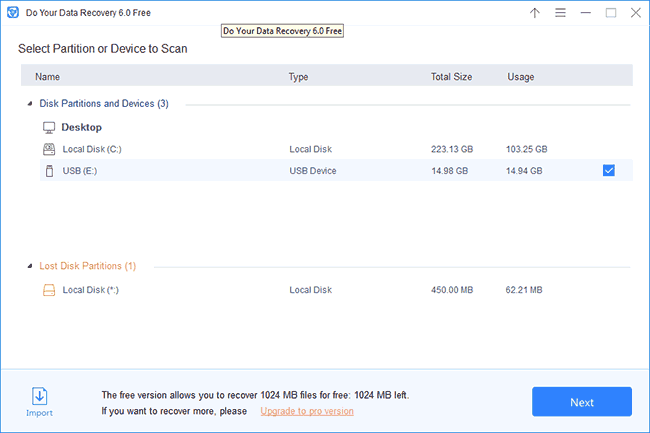
Task: Click the USB (E:) drive icon
Action: 49,171
